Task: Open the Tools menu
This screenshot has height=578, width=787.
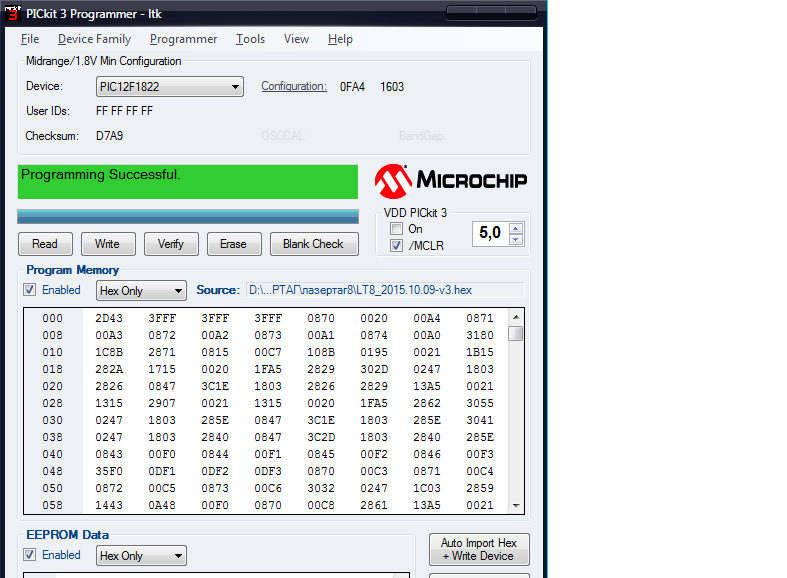Action: pyautogui.click(x=250, y=39)
